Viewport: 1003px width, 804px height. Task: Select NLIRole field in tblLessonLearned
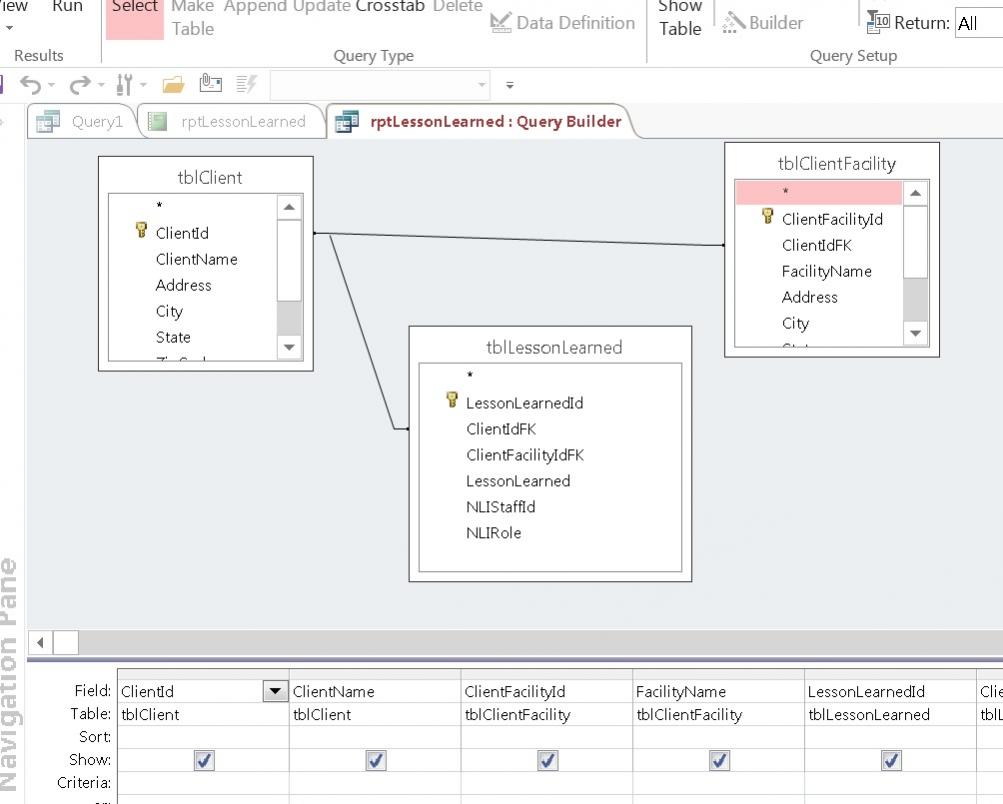[493, 533]
